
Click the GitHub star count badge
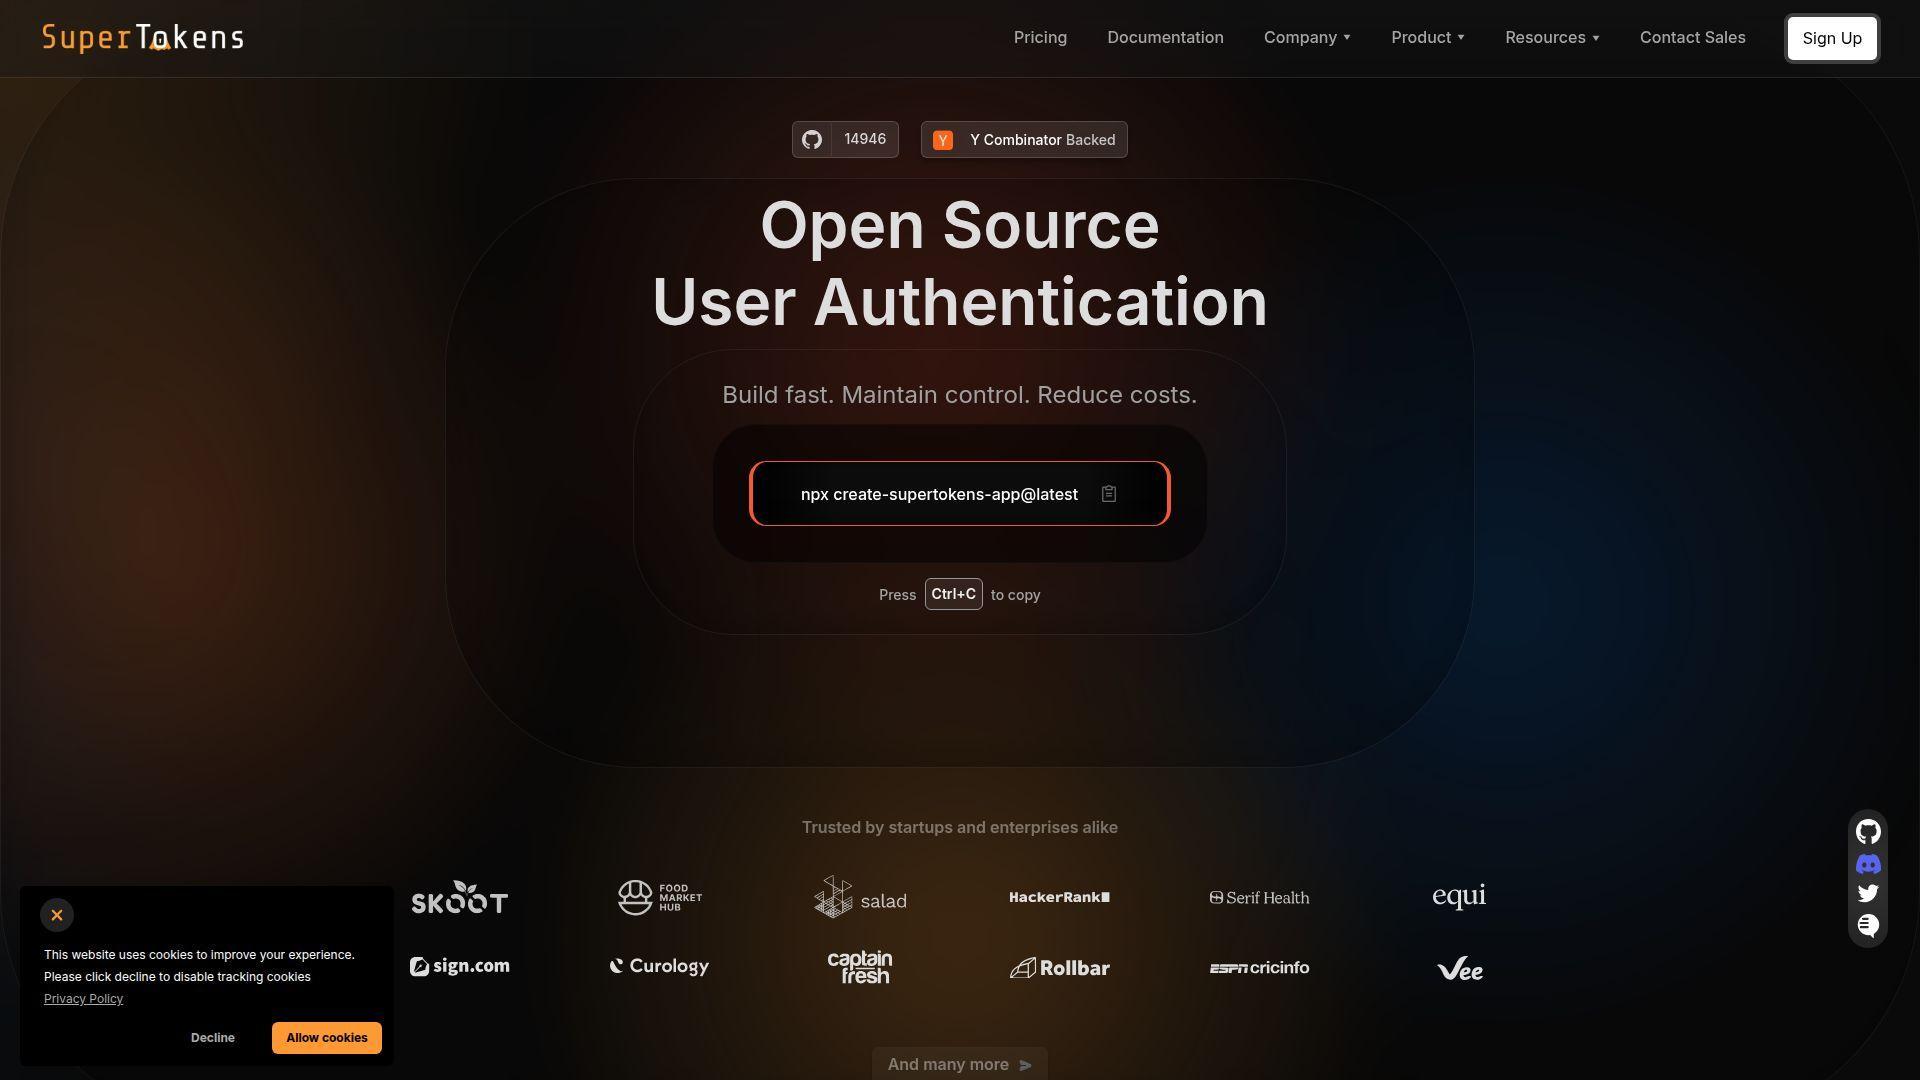pyautogui.click(x=845, y=139)
